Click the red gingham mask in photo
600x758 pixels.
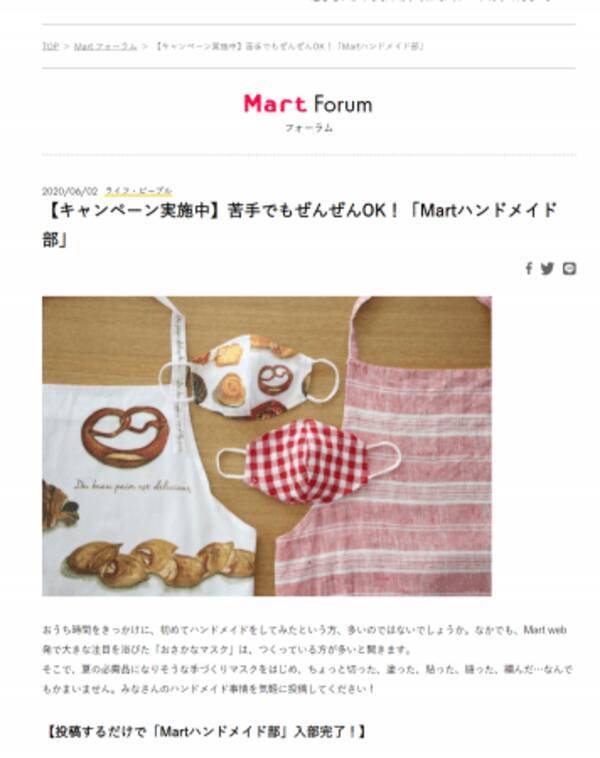[308, 462]
